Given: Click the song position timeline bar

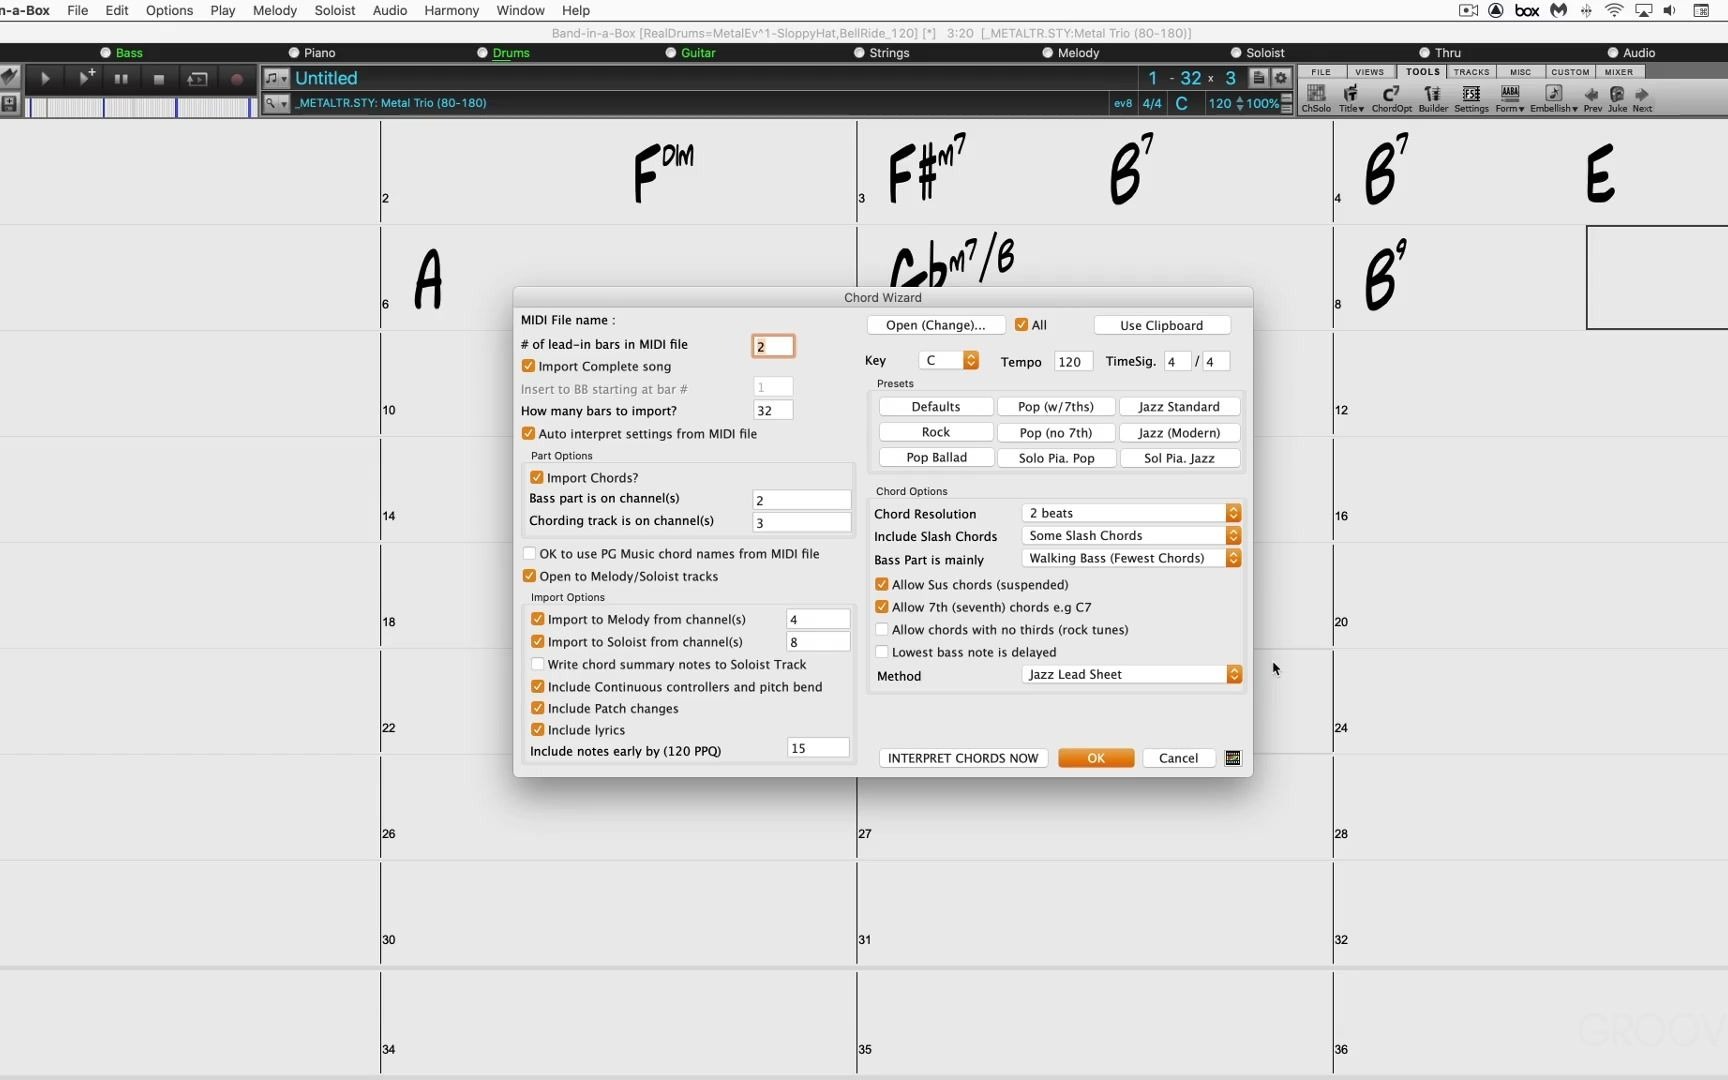Looking at the screenshot, I should [140, 107].
